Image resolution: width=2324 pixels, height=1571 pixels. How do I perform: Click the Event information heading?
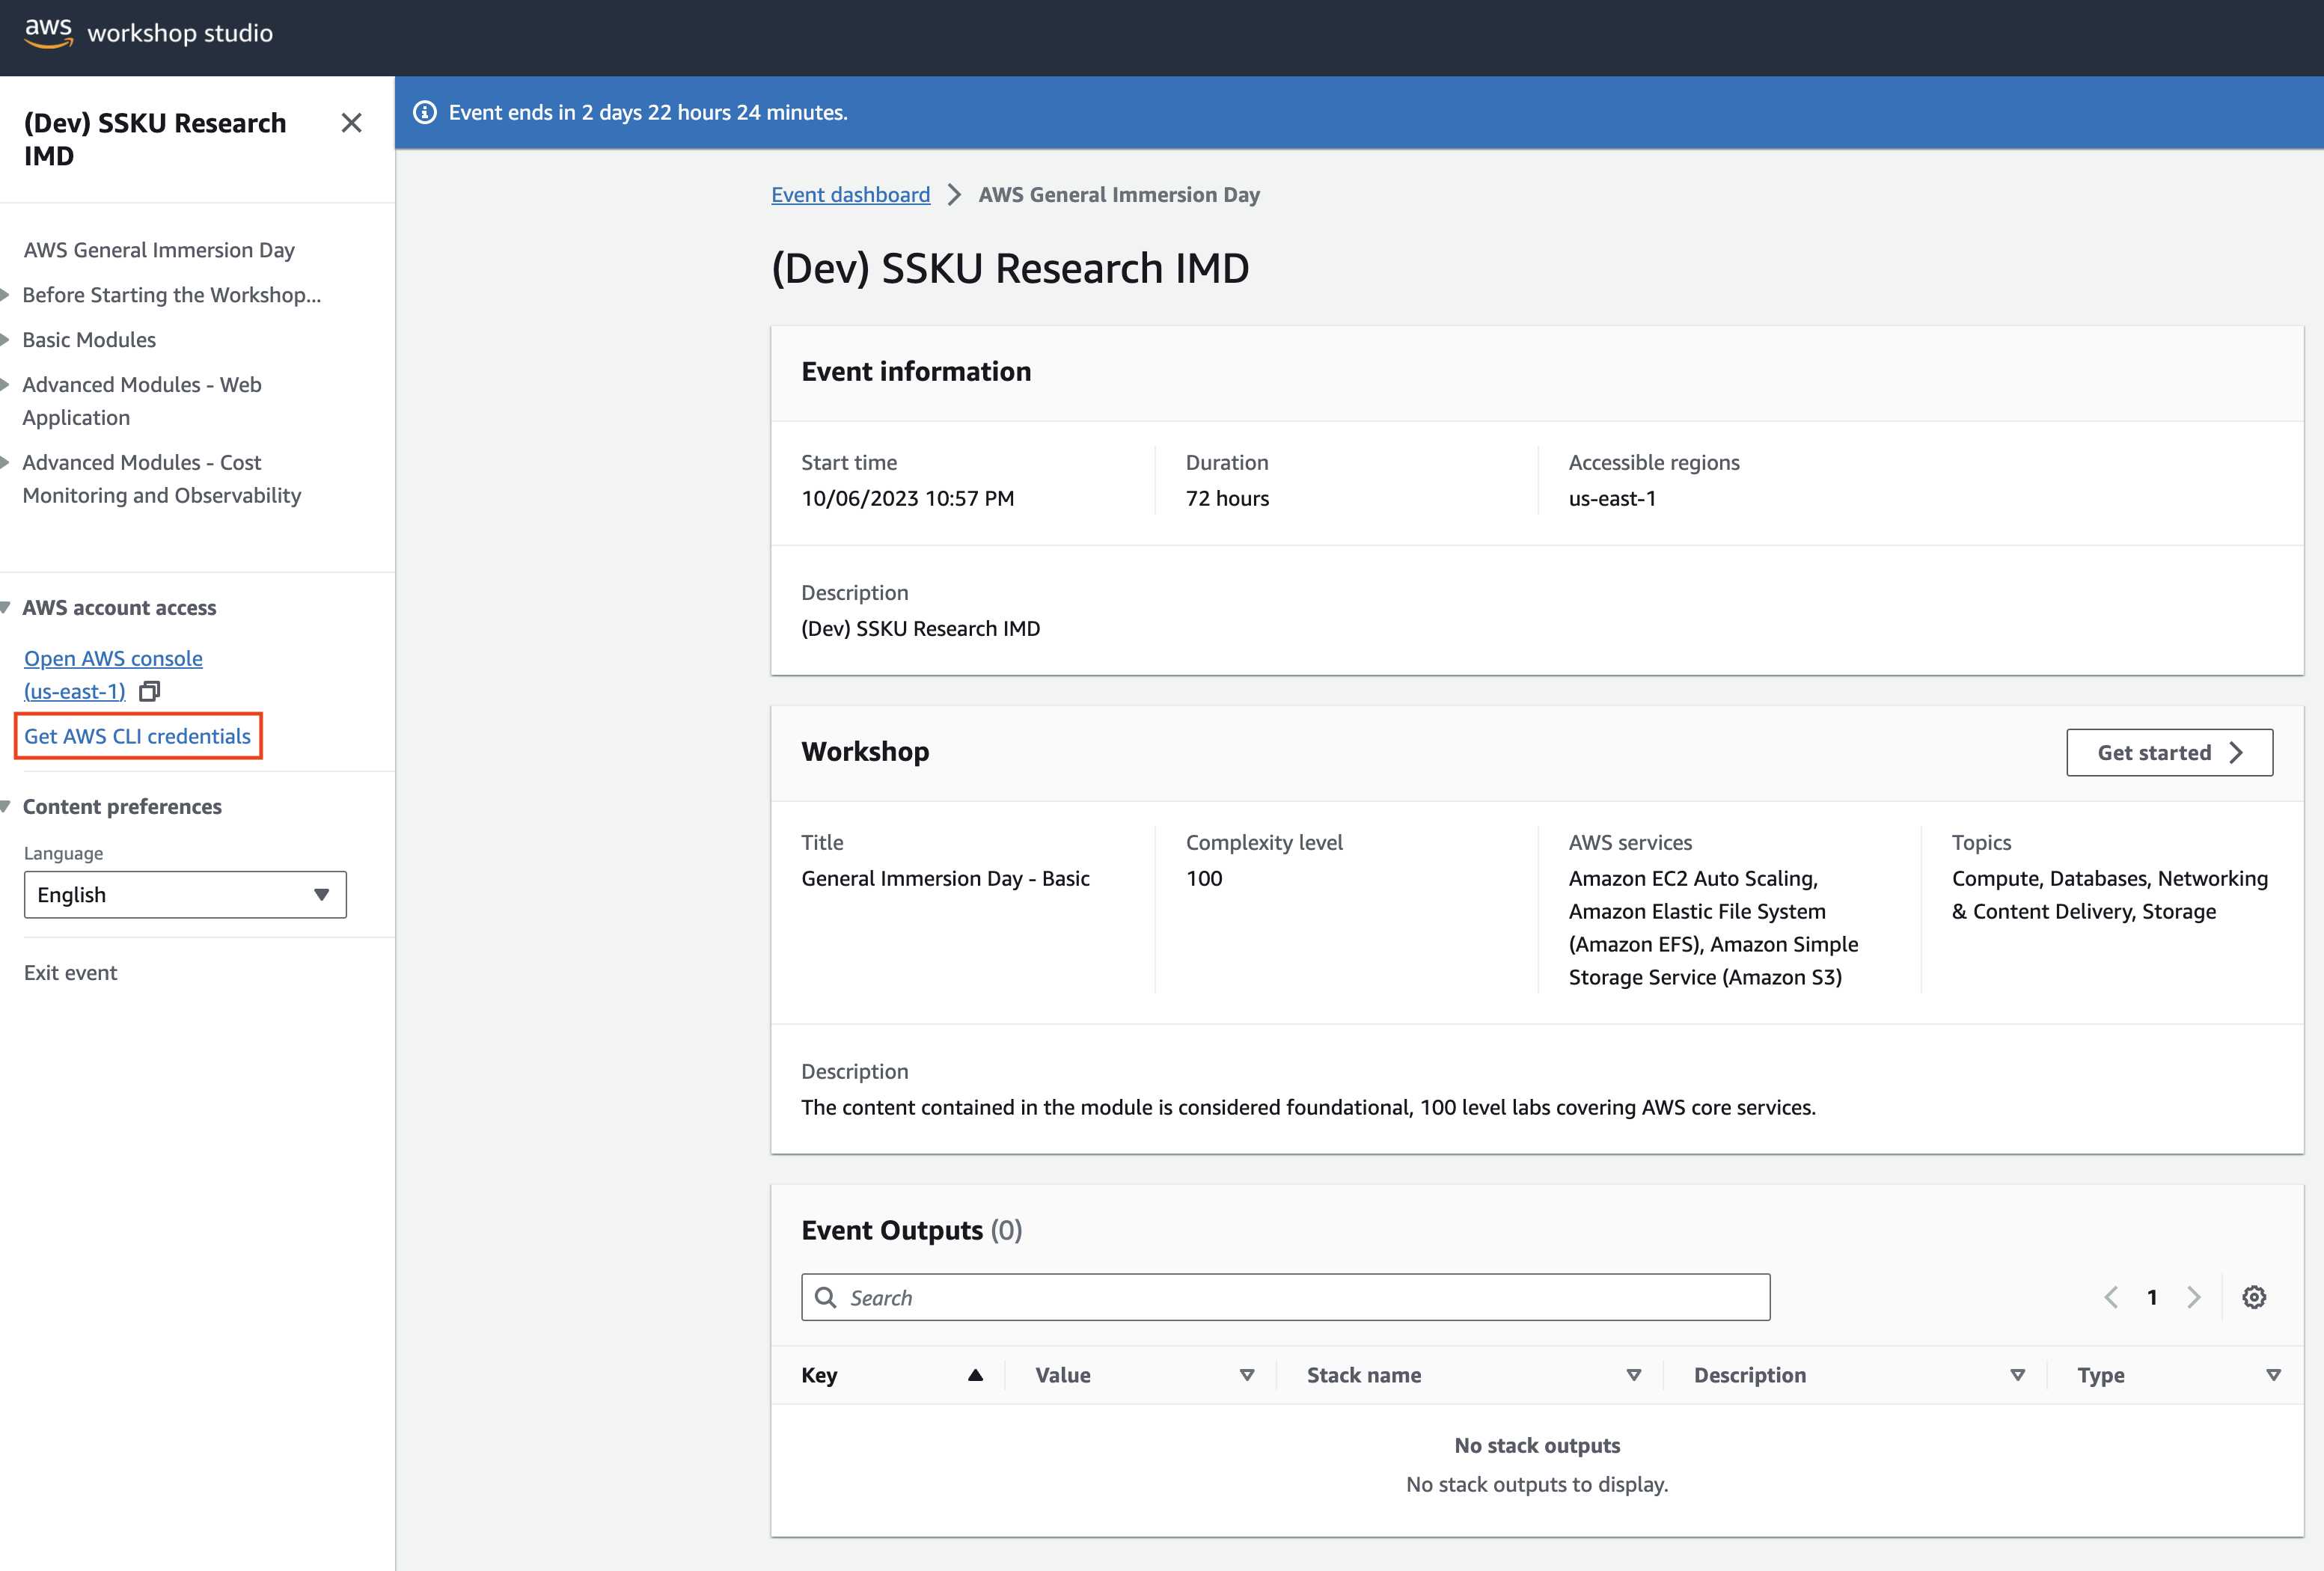pyautogui.click(x=916, y=371)
